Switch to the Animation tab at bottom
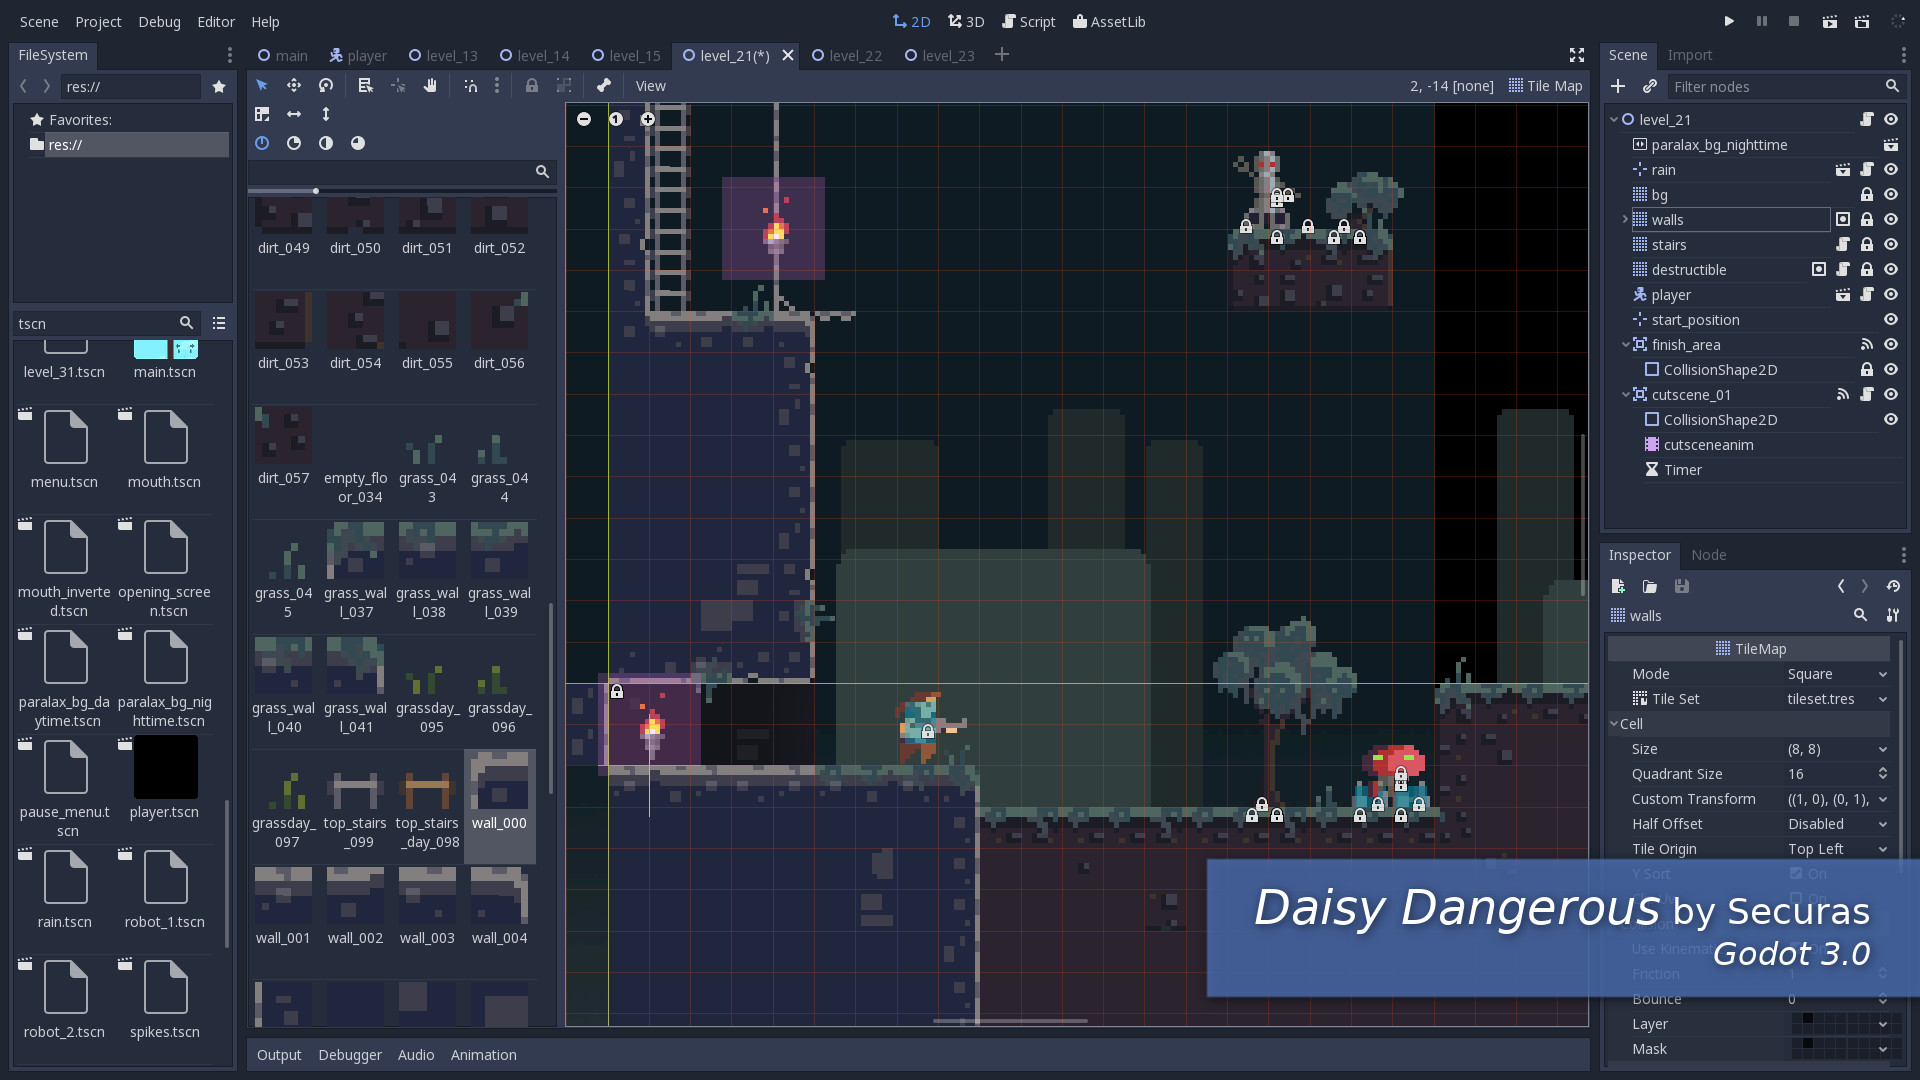 pos(483,1054)
